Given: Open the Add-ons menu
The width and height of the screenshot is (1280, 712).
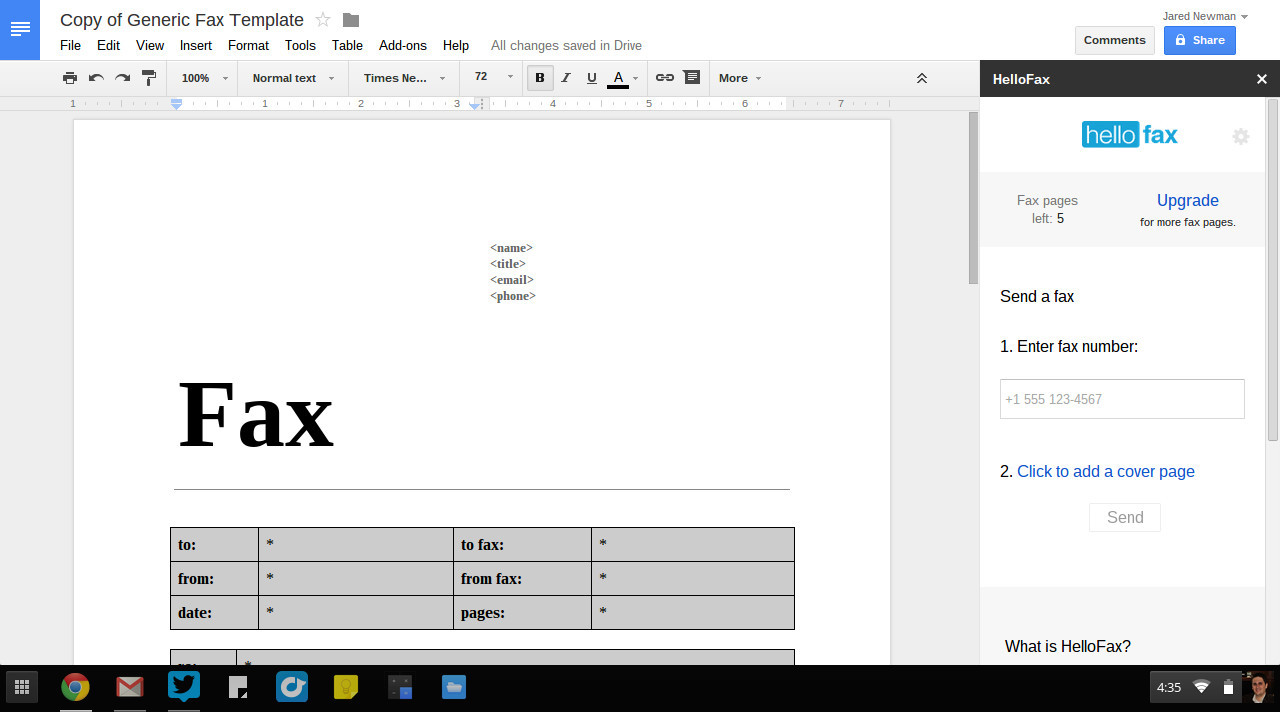Looking at the screenshot, I should pyautogui.click(x=402, y=45).
